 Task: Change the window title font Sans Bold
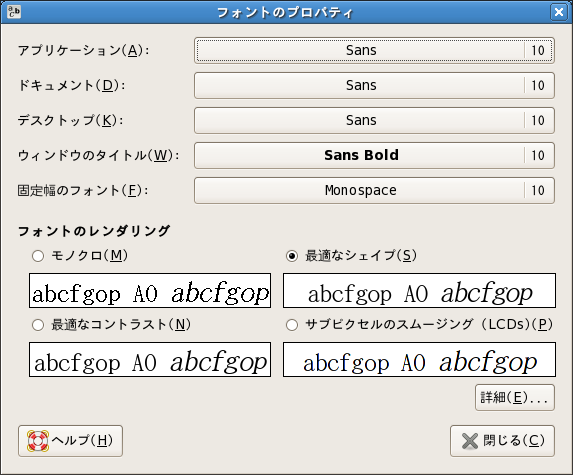pos(374,155)
